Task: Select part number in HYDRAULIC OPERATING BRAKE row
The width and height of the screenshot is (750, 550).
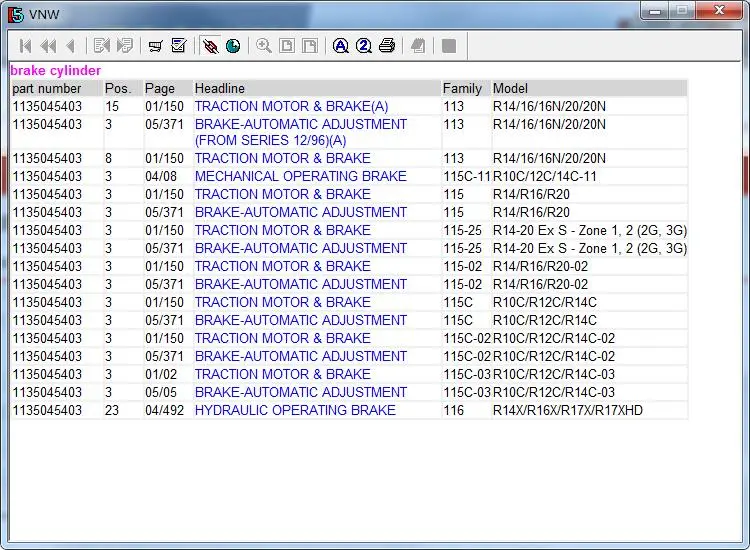Action: pos(47,410)
